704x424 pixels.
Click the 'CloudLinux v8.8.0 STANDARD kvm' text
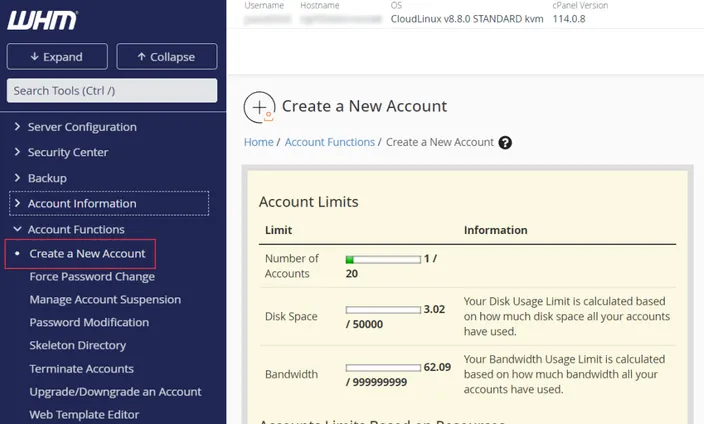(467, 19)
